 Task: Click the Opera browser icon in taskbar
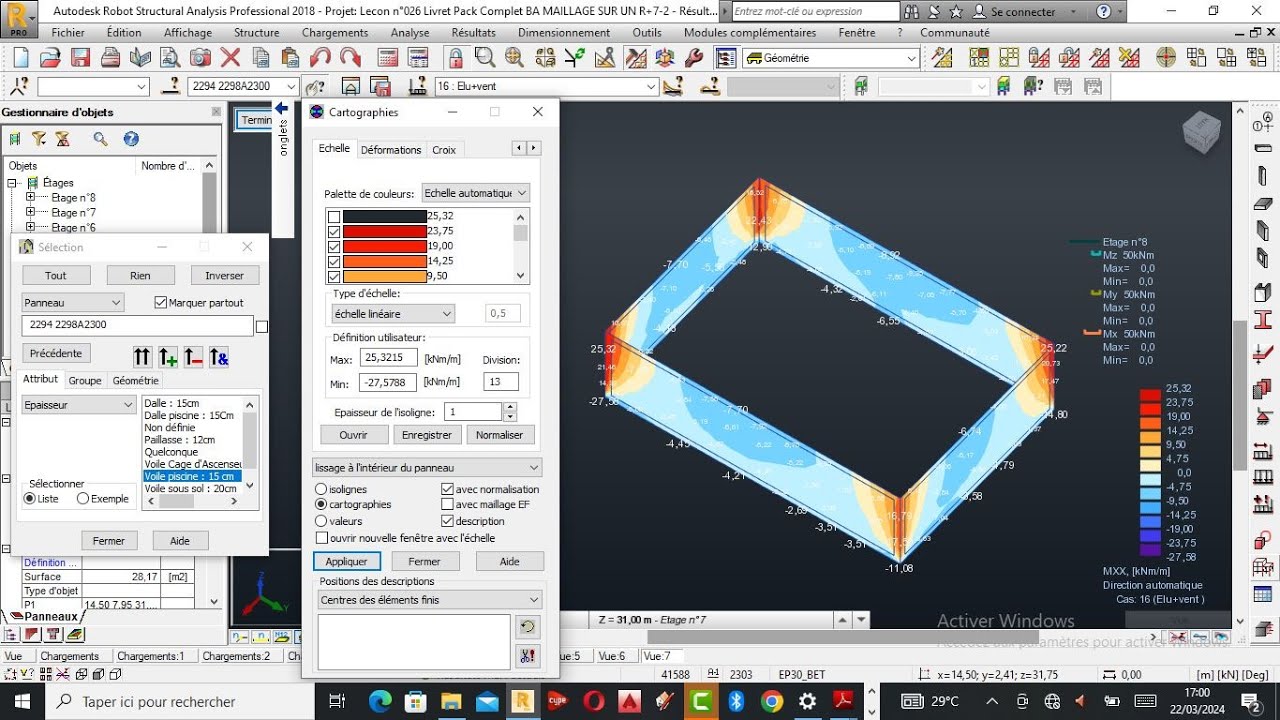coord(594,701)
